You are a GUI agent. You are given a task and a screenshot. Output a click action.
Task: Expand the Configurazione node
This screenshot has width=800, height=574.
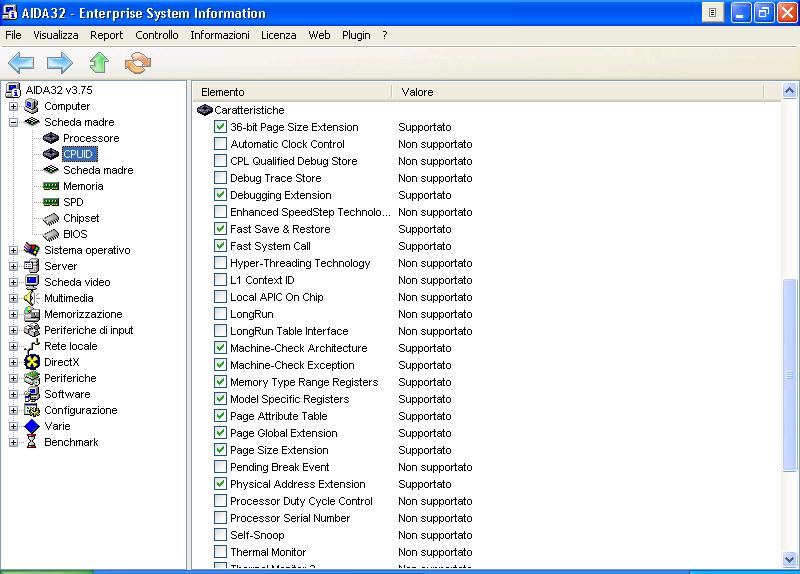pyautogui.click(x=13, y=410)
